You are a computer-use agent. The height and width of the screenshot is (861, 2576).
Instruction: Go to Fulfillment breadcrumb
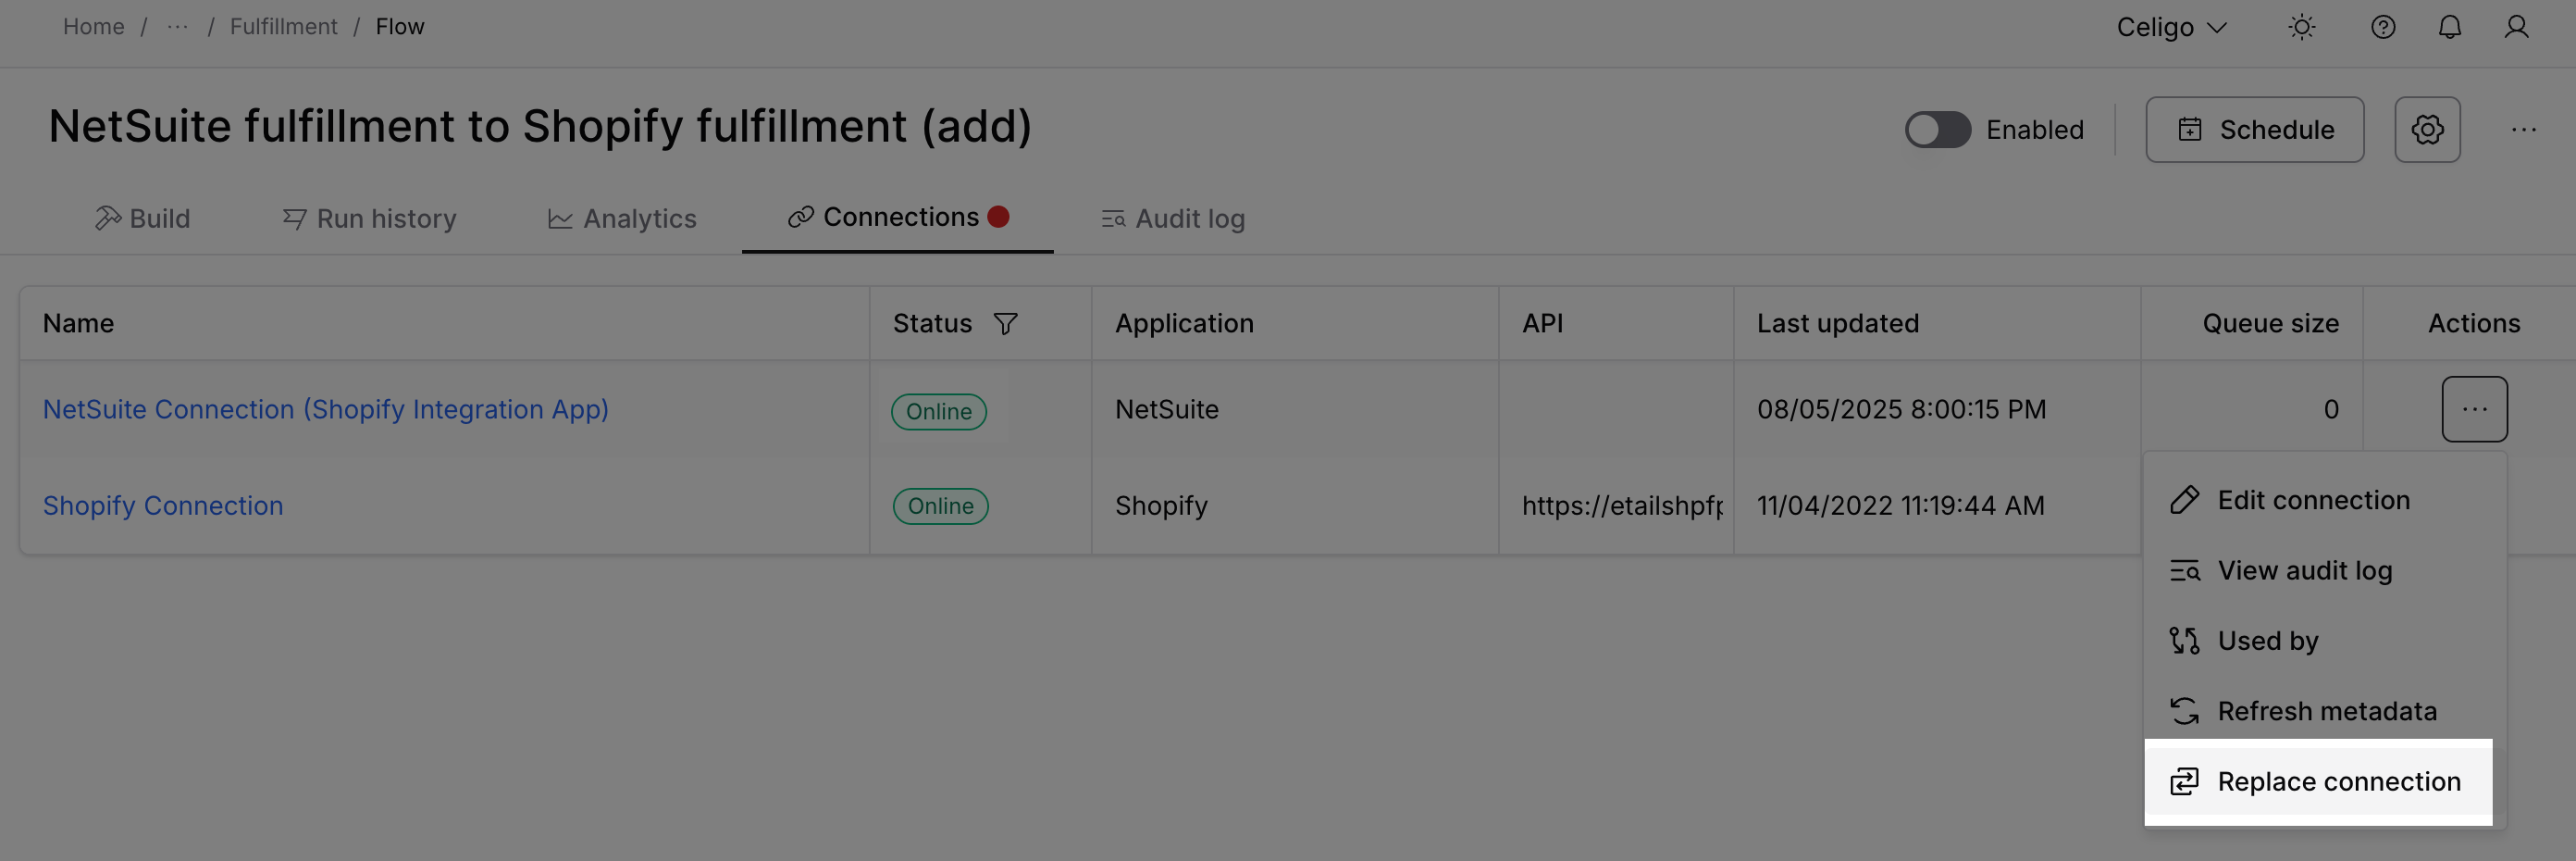click(284, 27)
